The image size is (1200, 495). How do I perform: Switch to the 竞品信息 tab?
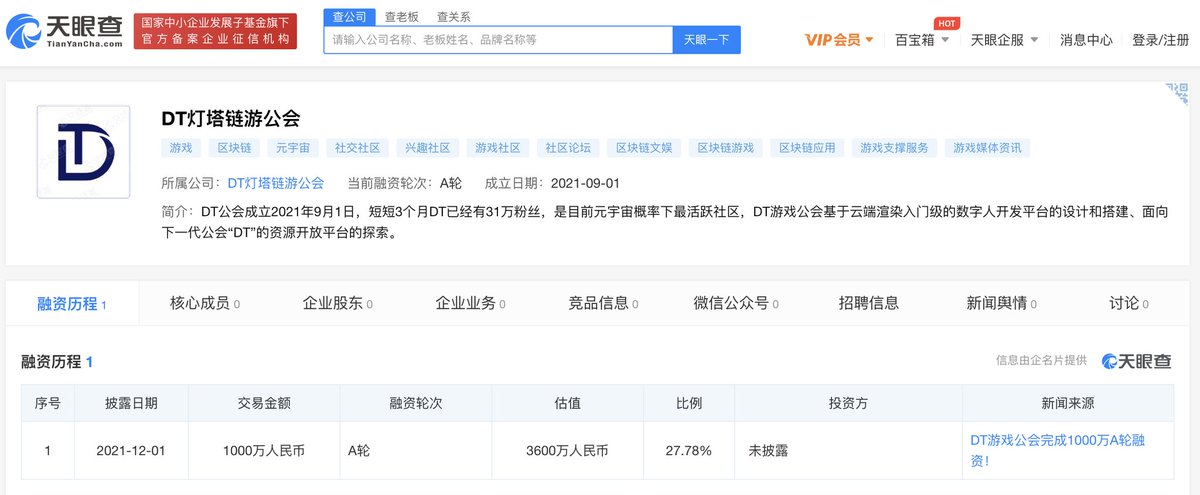click(604, 303)
